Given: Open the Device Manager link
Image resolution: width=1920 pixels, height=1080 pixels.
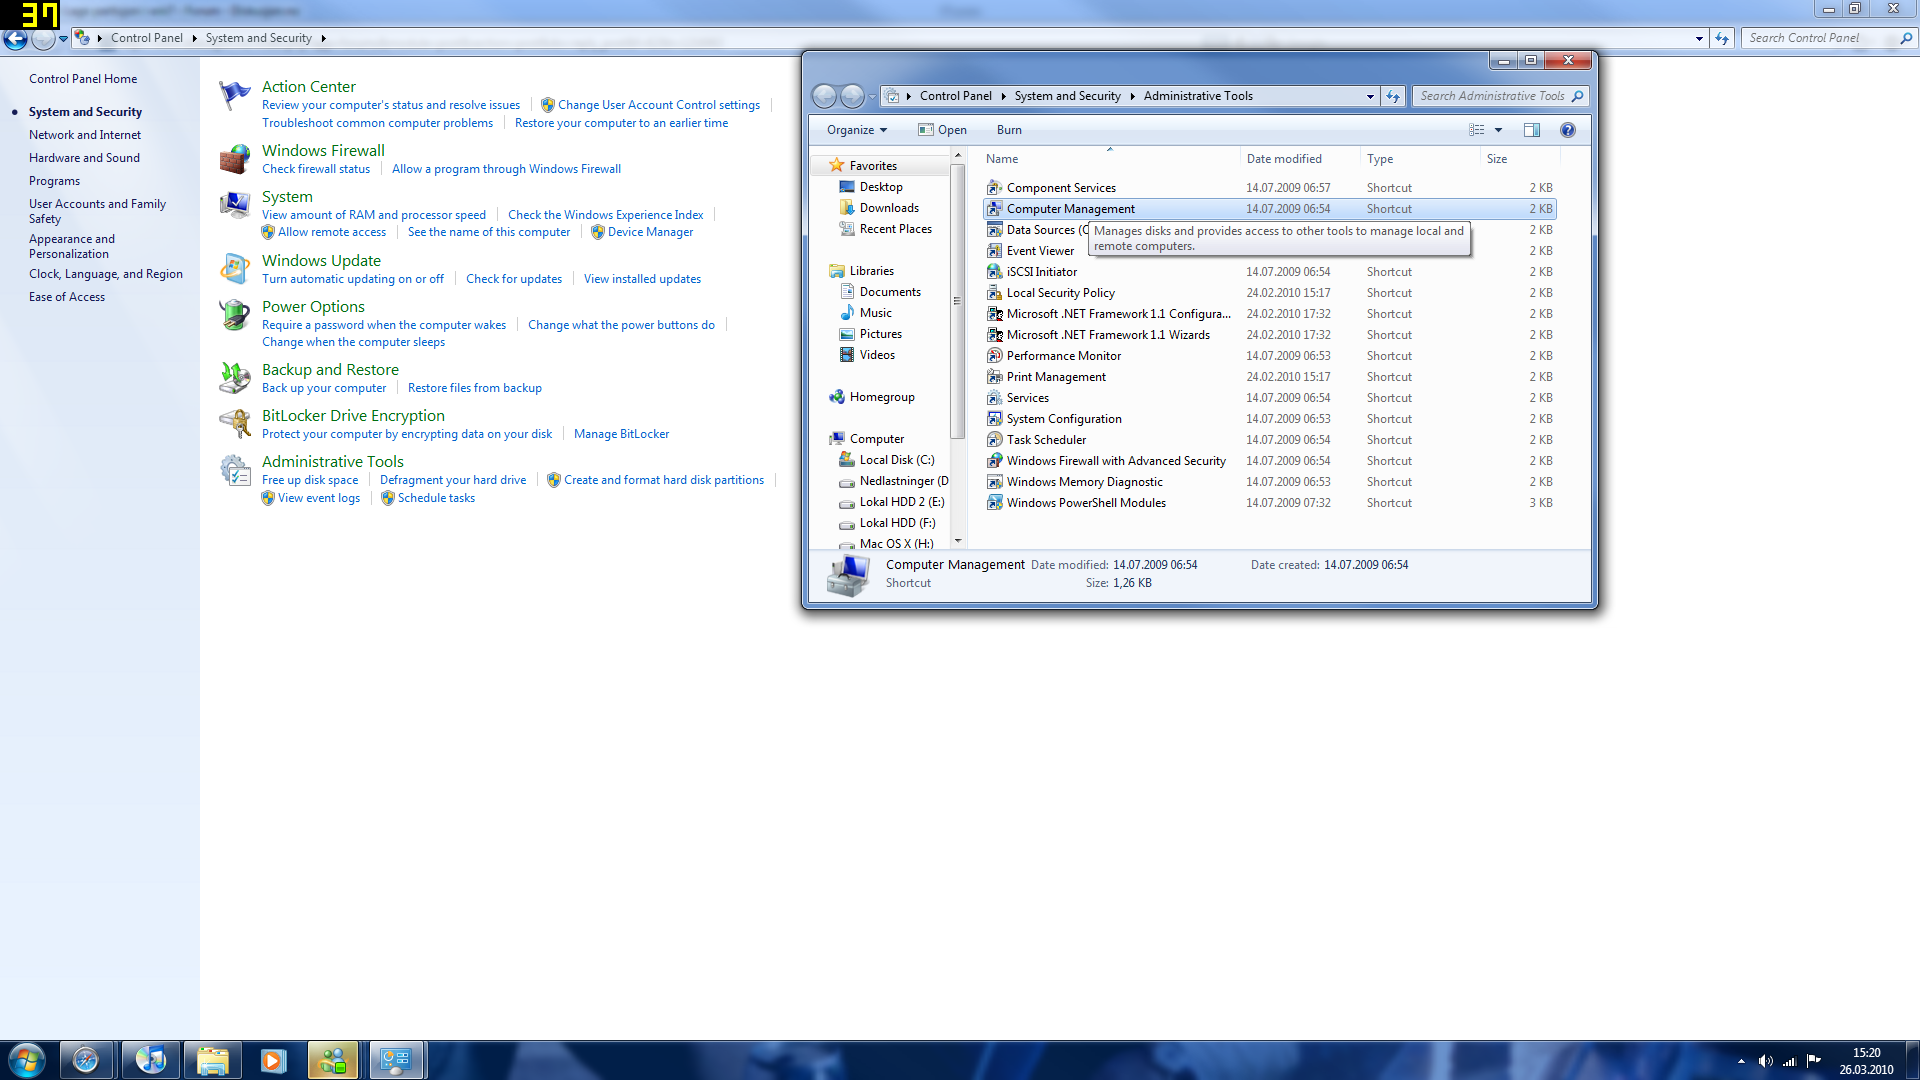Looking at the screenshot, I should [x=650, y=232].
